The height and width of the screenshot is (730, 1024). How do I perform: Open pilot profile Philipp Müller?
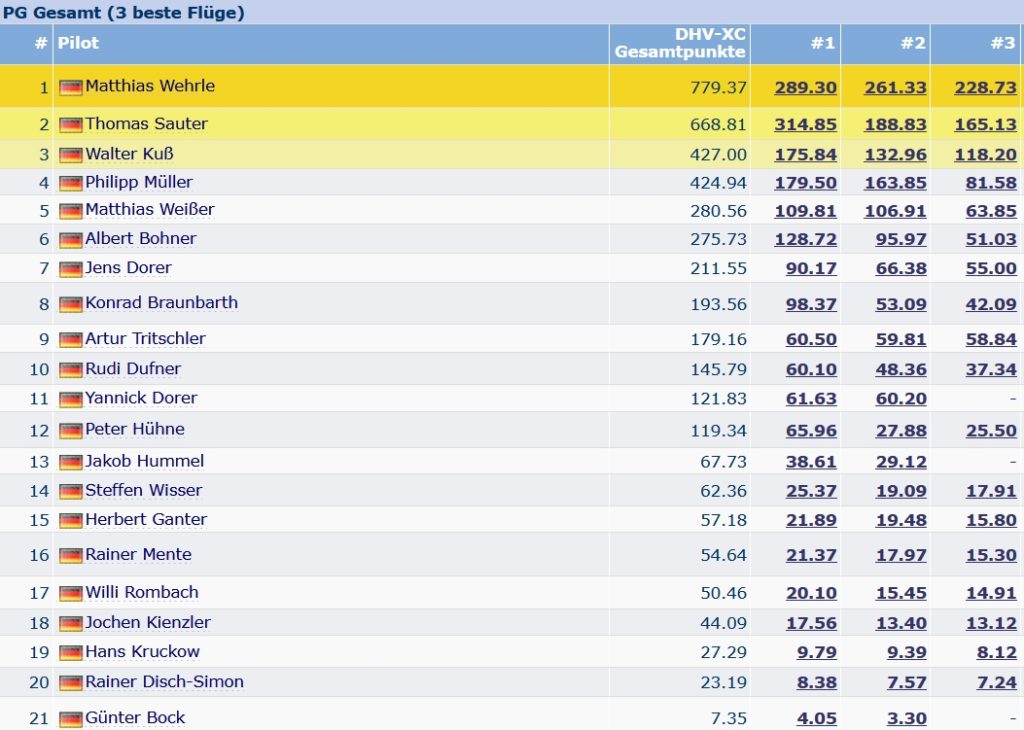pos(139,182)
